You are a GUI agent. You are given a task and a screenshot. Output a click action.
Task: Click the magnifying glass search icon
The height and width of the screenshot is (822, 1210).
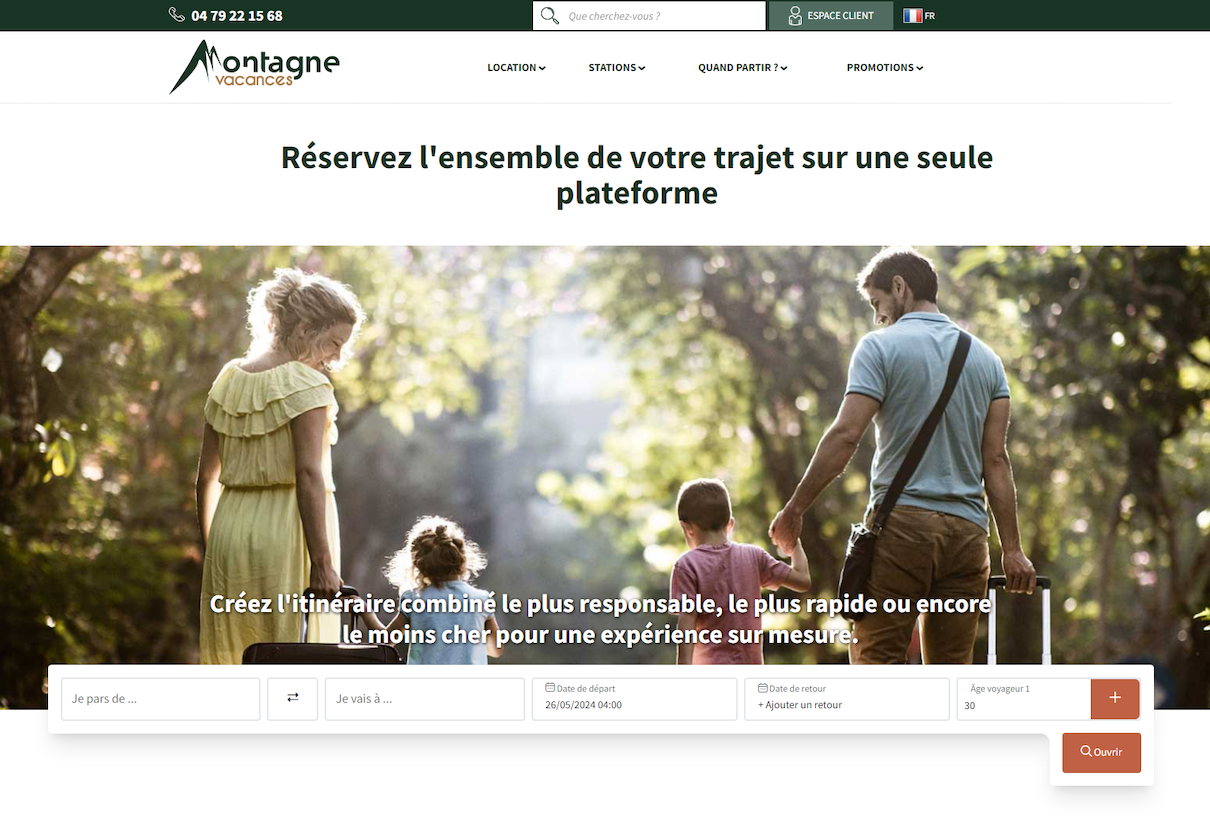tap(549, 16)
